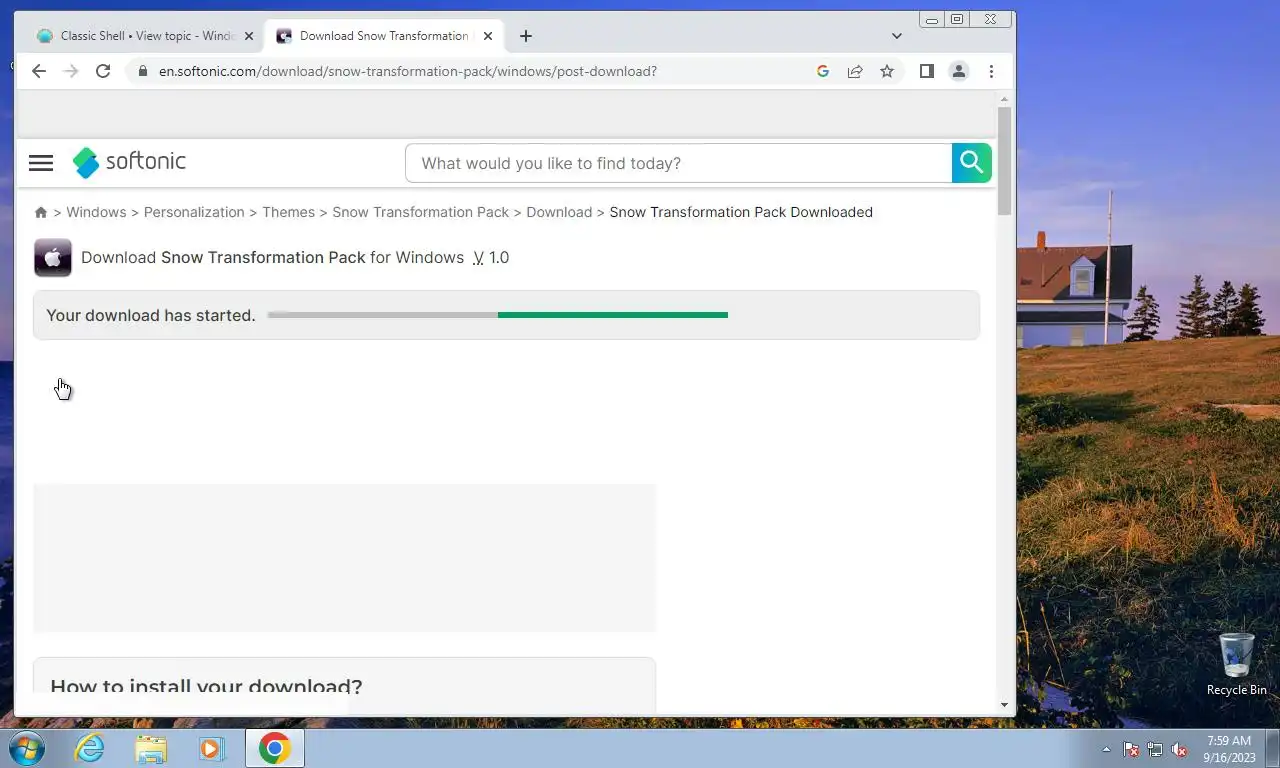1280x768 pixels.
Task: Open the Softonic hamburger menu
Action: 41,163
